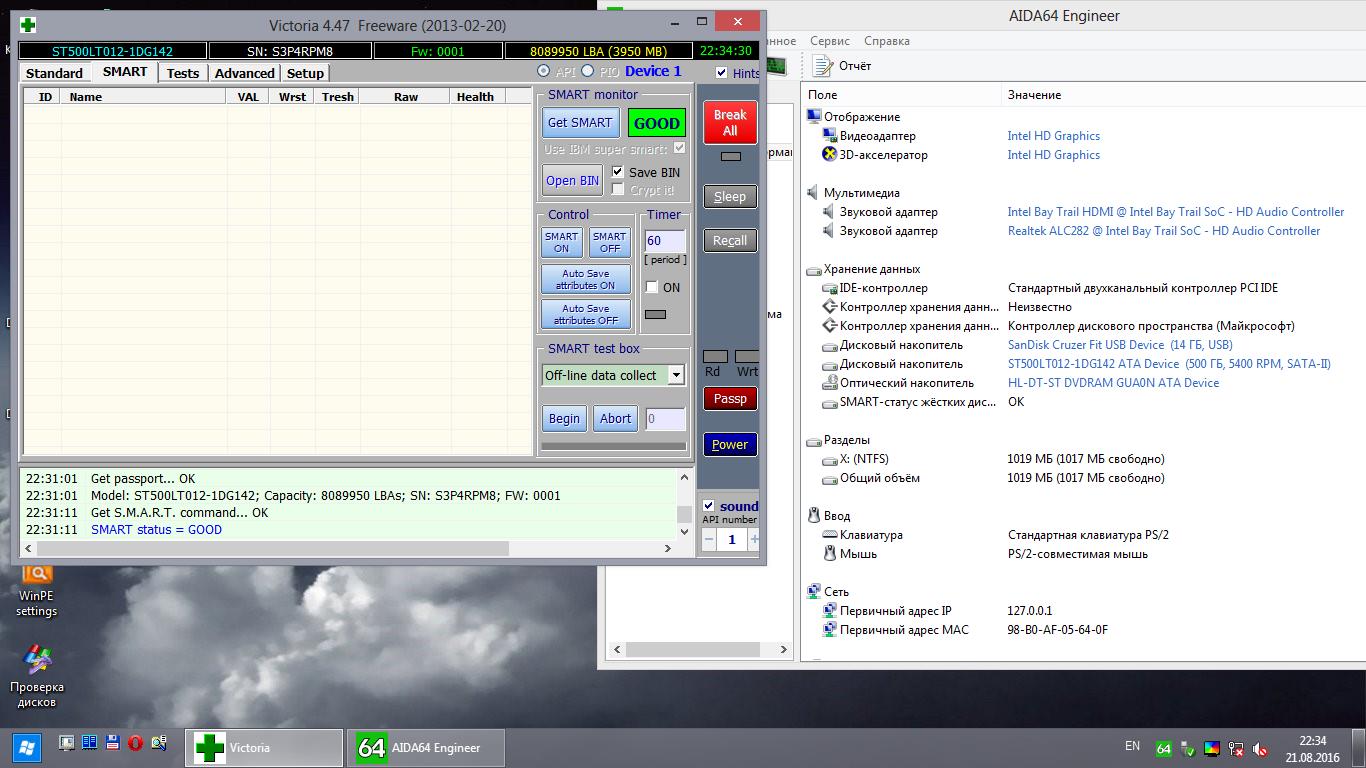Click the Get SMART button

pyautogui.click(x=580, y=123)
